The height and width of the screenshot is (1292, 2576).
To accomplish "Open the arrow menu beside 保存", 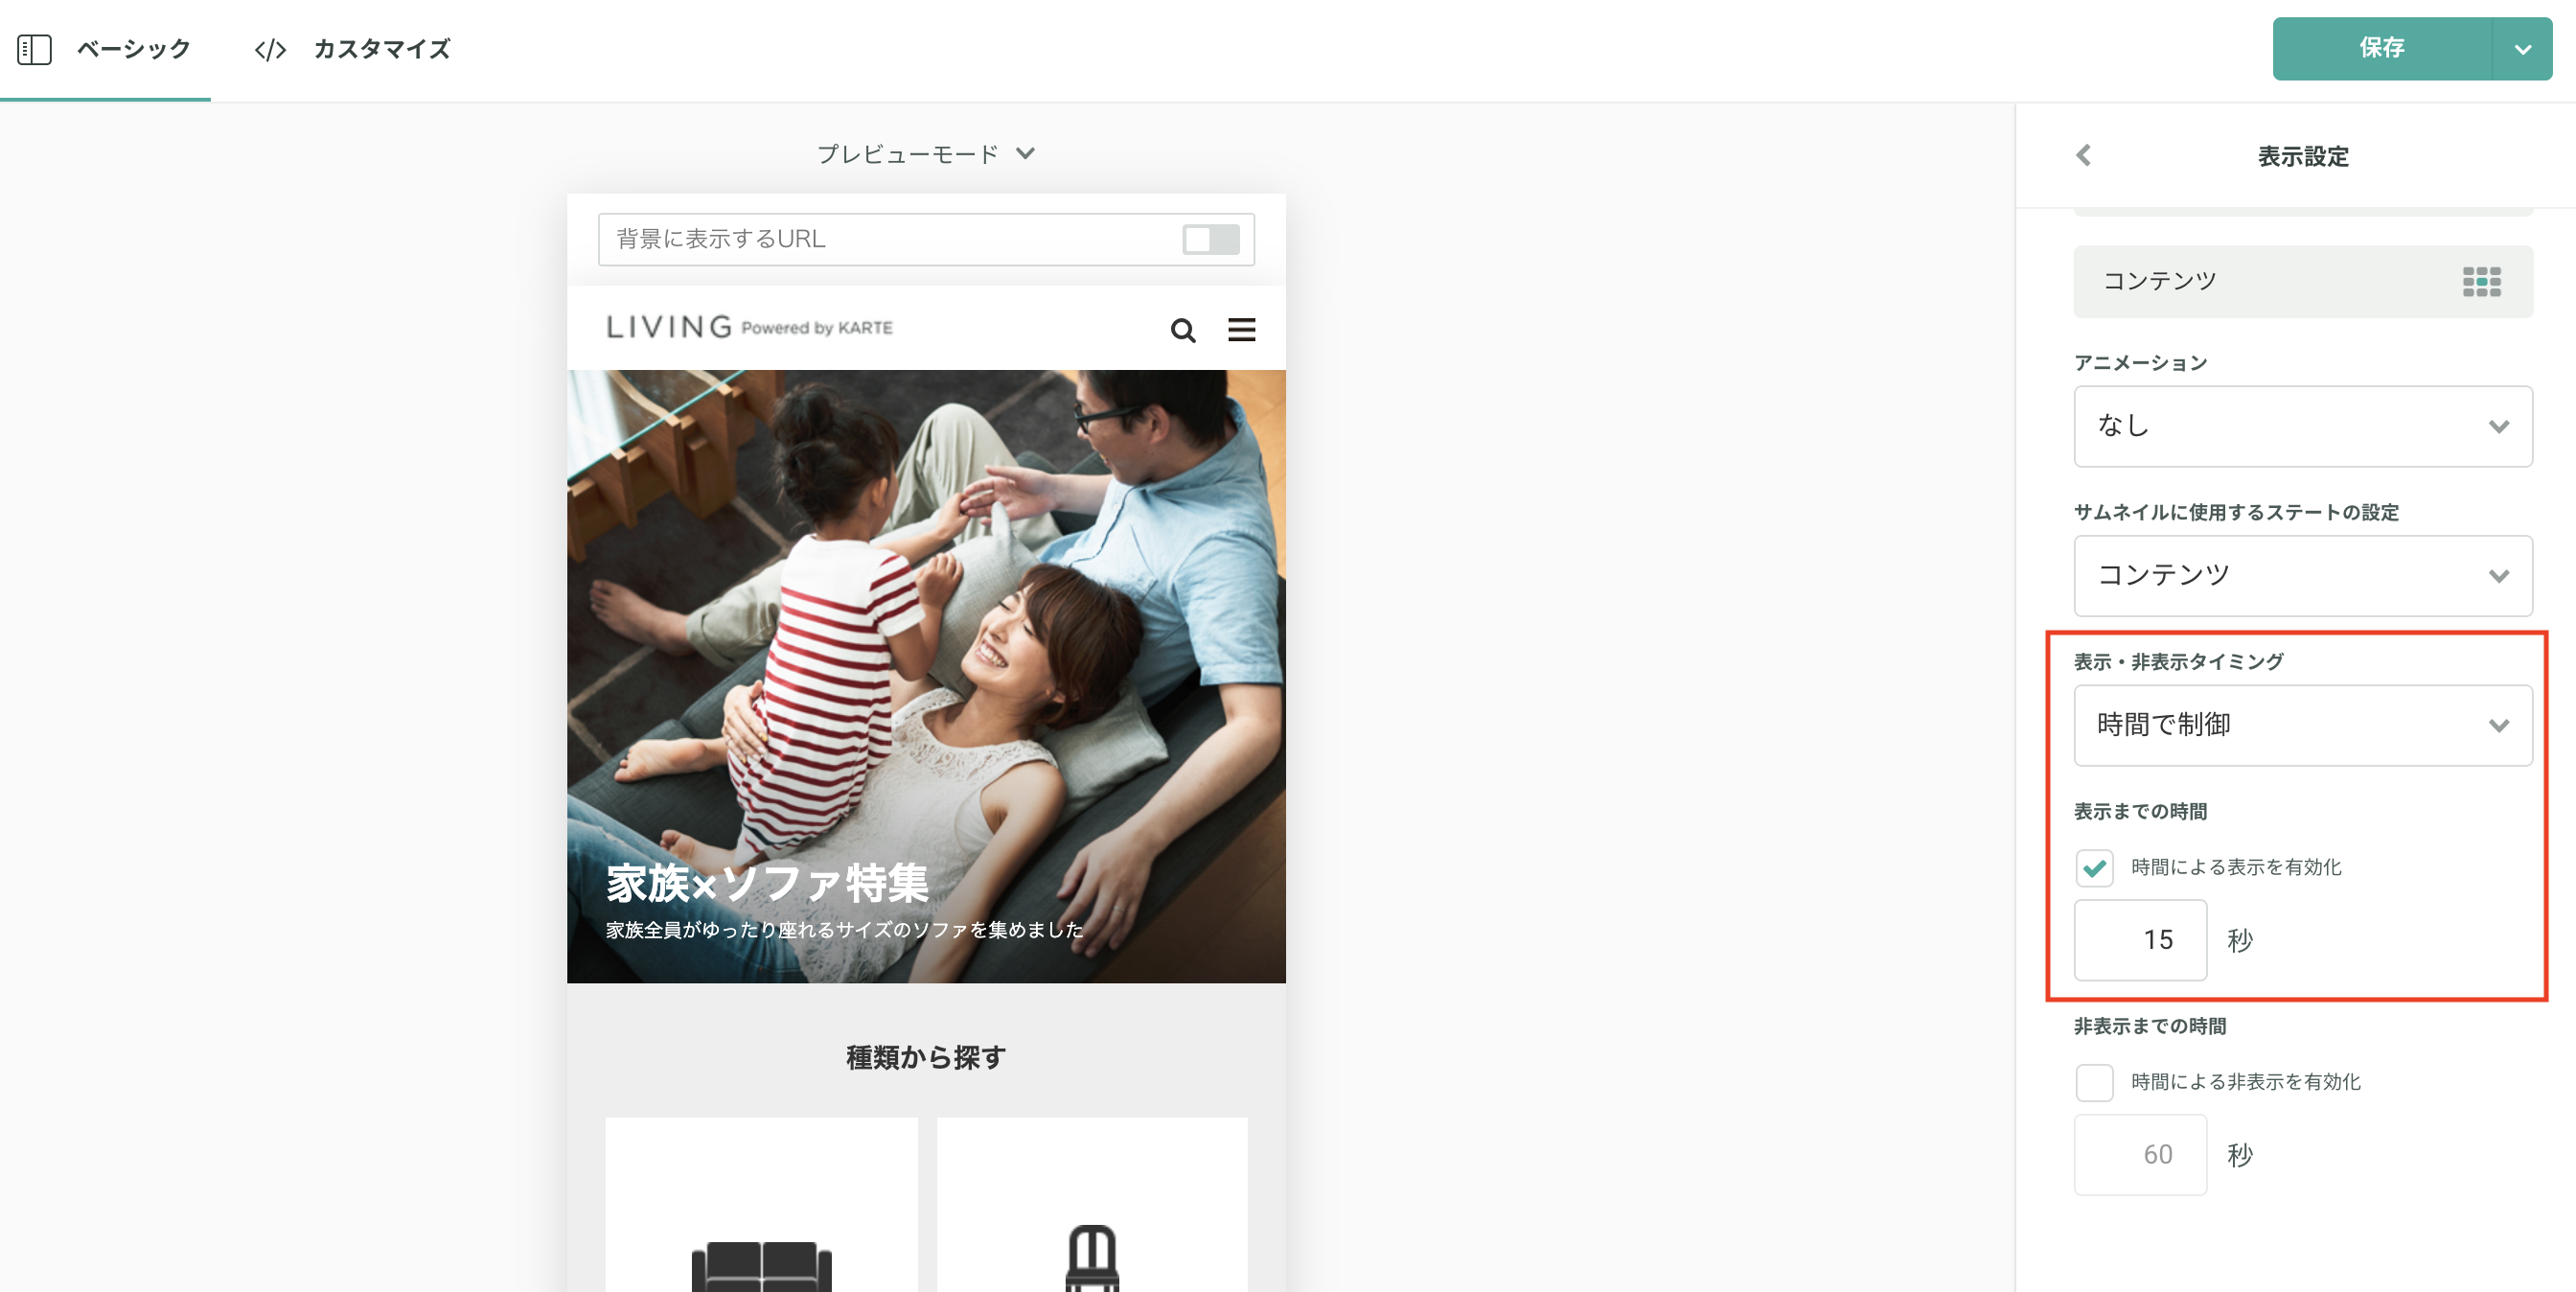I will point(2522,49).
